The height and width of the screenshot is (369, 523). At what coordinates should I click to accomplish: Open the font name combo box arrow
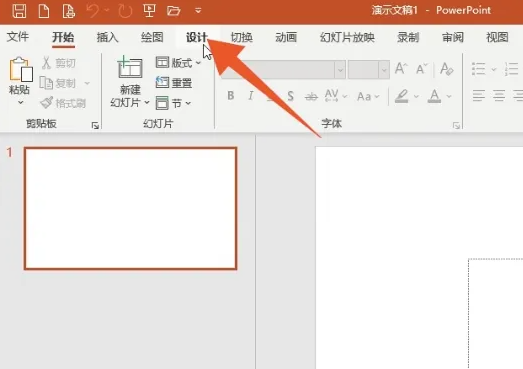click(340, 70)
